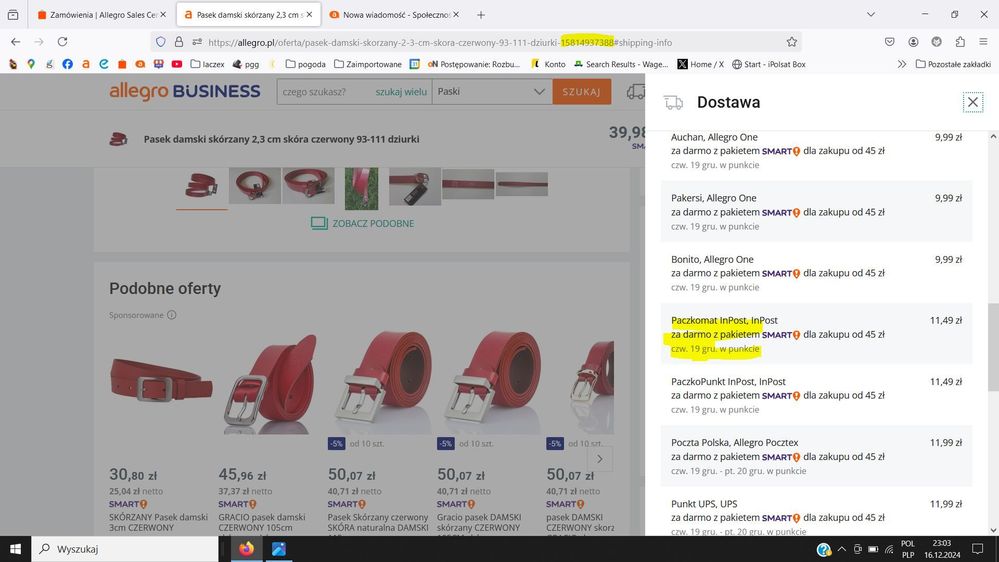
Task: Open the Firefox account icon
Action: click(913, 42)
